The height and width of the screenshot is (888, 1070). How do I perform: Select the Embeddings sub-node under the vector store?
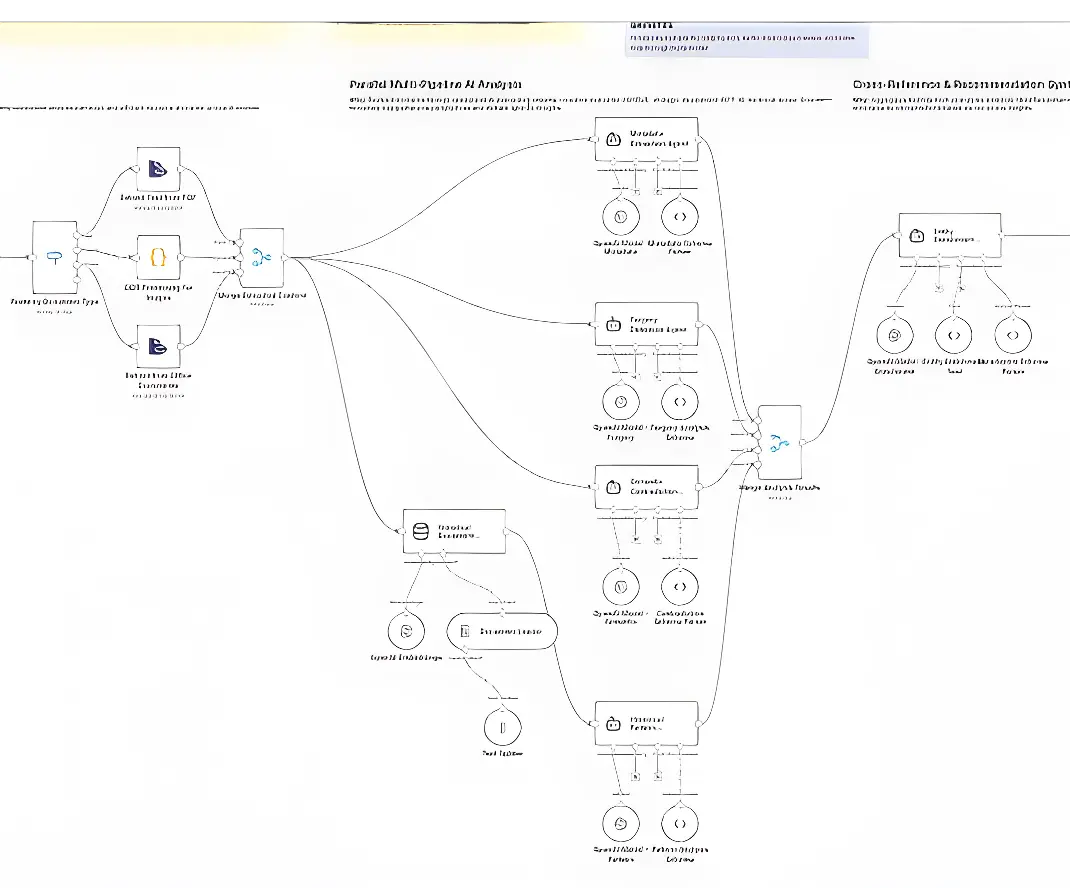pos(406,631)
